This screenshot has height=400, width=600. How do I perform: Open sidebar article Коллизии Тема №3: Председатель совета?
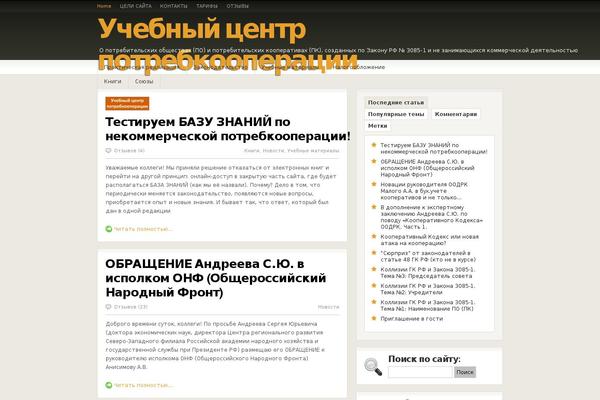[427, 273]
